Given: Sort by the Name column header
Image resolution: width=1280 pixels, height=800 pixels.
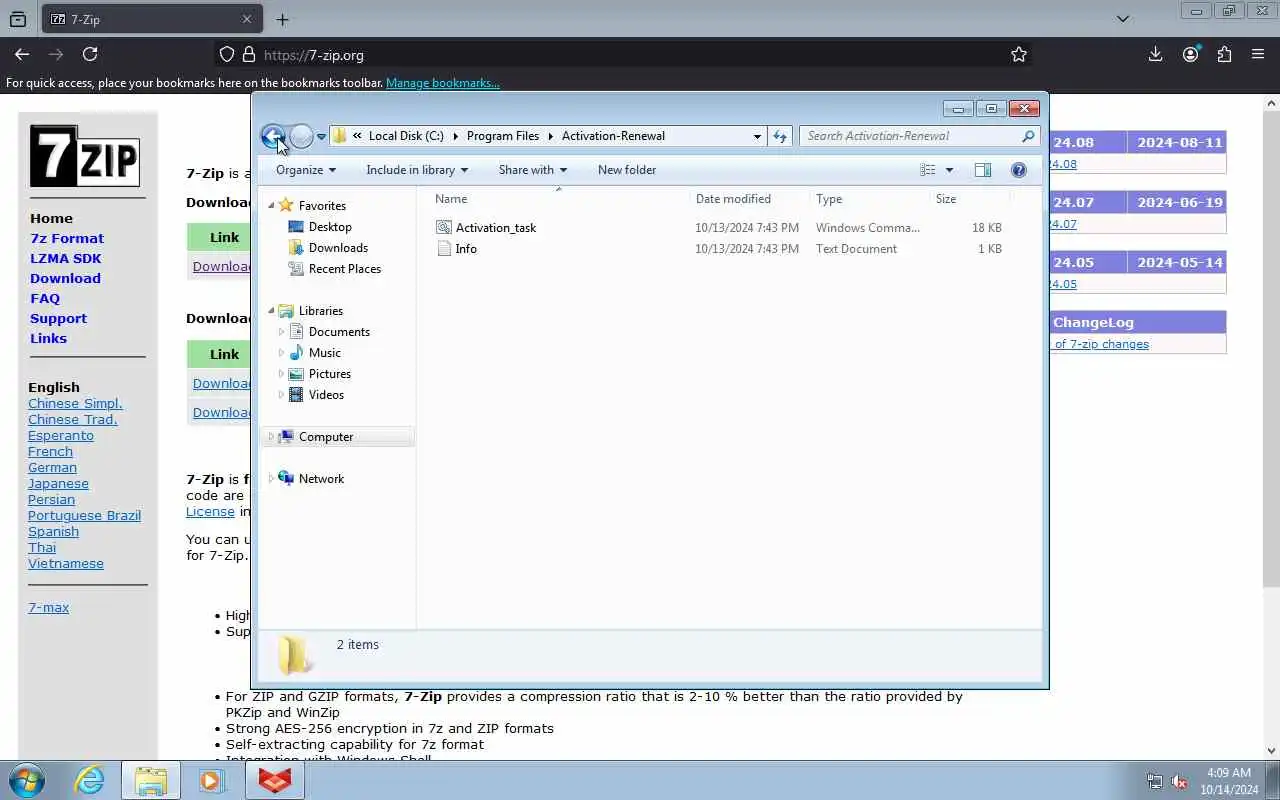Looking at the screenshot, I should click(451, 199).
